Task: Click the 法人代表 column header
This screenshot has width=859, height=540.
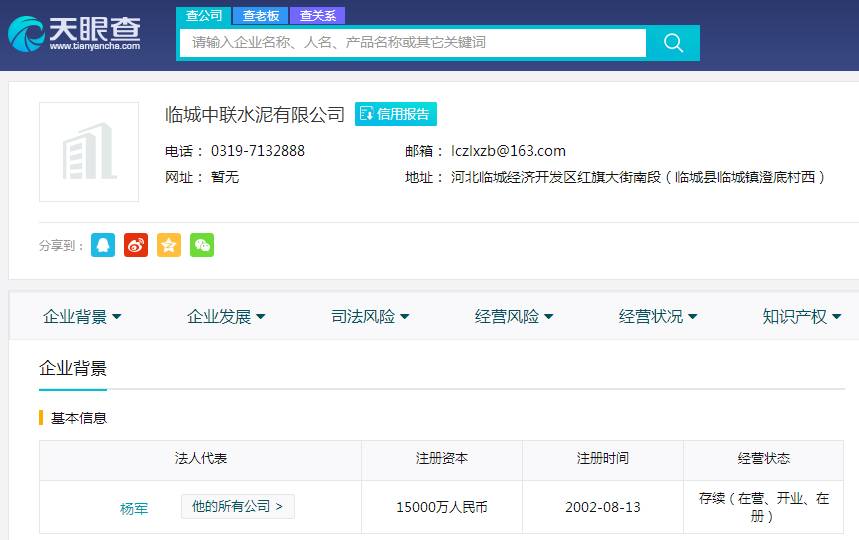Action: click(x=201, y=458)
